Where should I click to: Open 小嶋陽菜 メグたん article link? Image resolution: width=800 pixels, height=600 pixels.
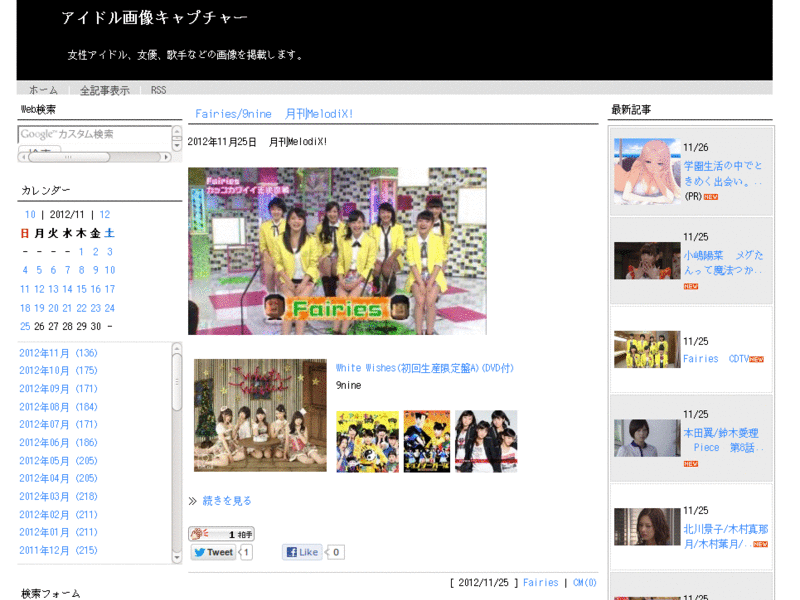click(x=723, y=262)
